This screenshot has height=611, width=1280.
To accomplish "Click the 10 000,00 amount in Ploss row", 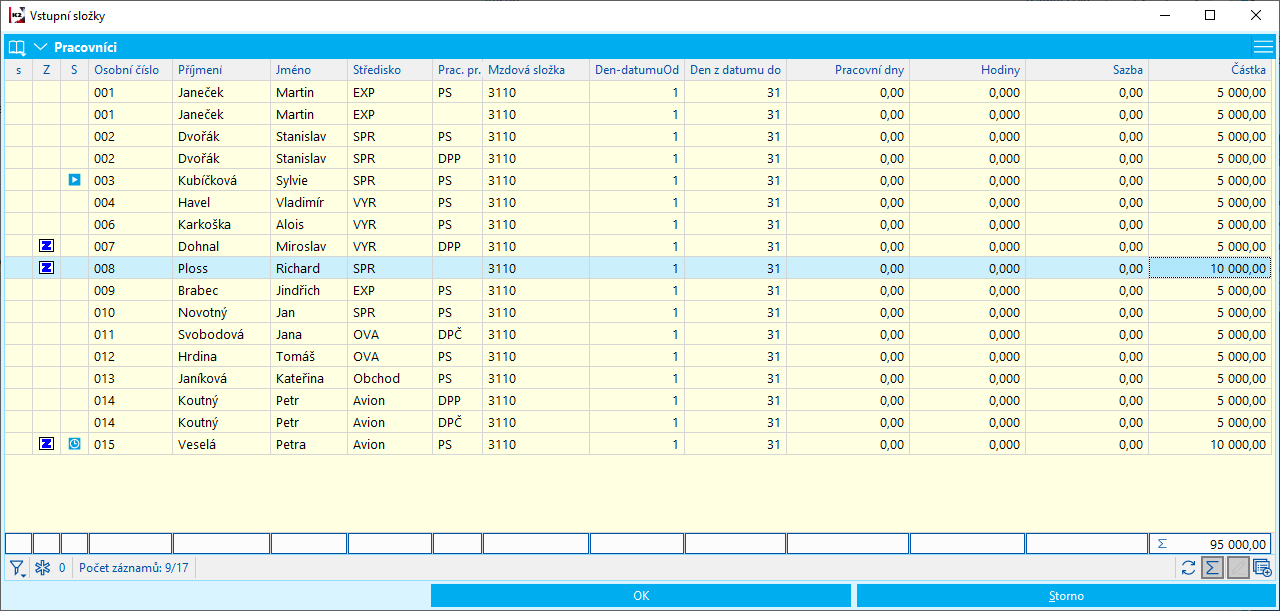I will coord(1210,268).
